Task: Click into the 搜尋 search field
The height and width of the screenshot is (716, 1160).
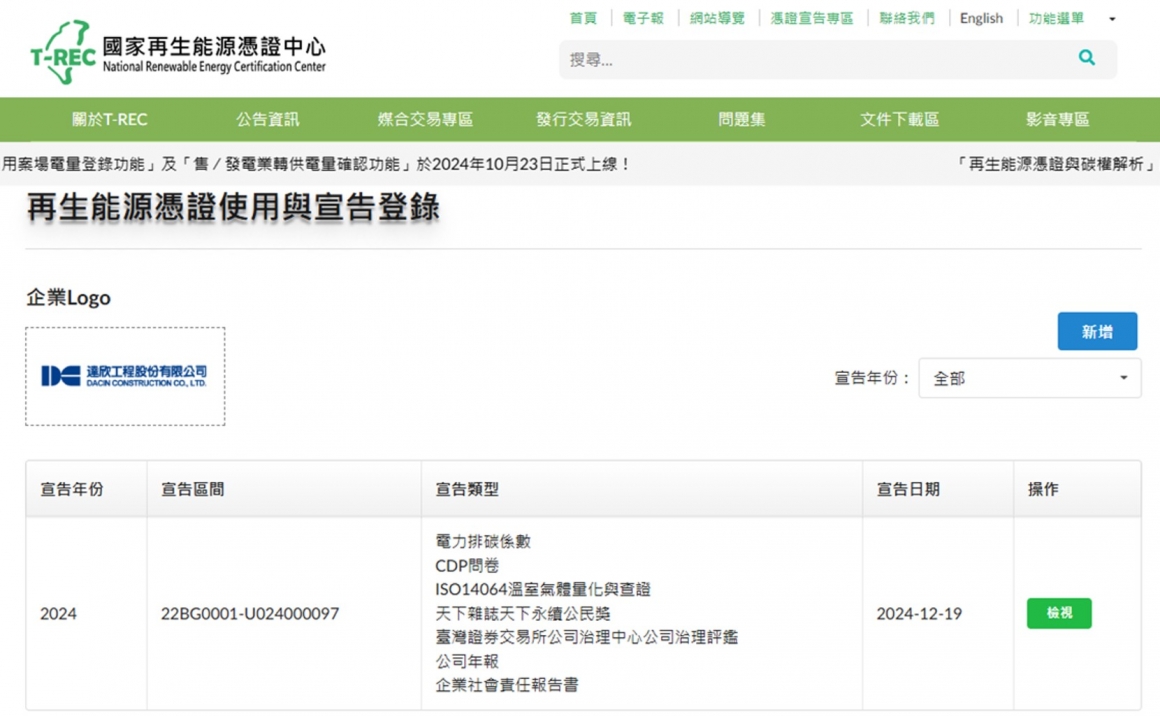Action: [x=815, y=60]
